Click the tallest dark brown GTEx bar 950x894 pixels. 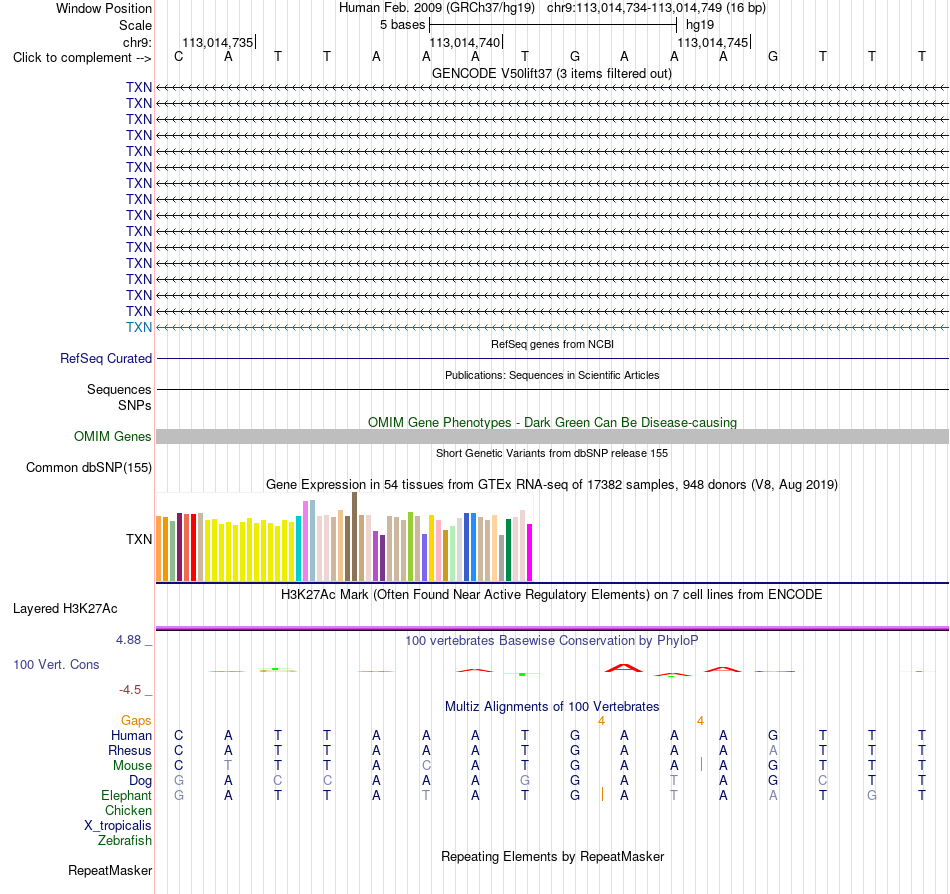coord(354,537)
